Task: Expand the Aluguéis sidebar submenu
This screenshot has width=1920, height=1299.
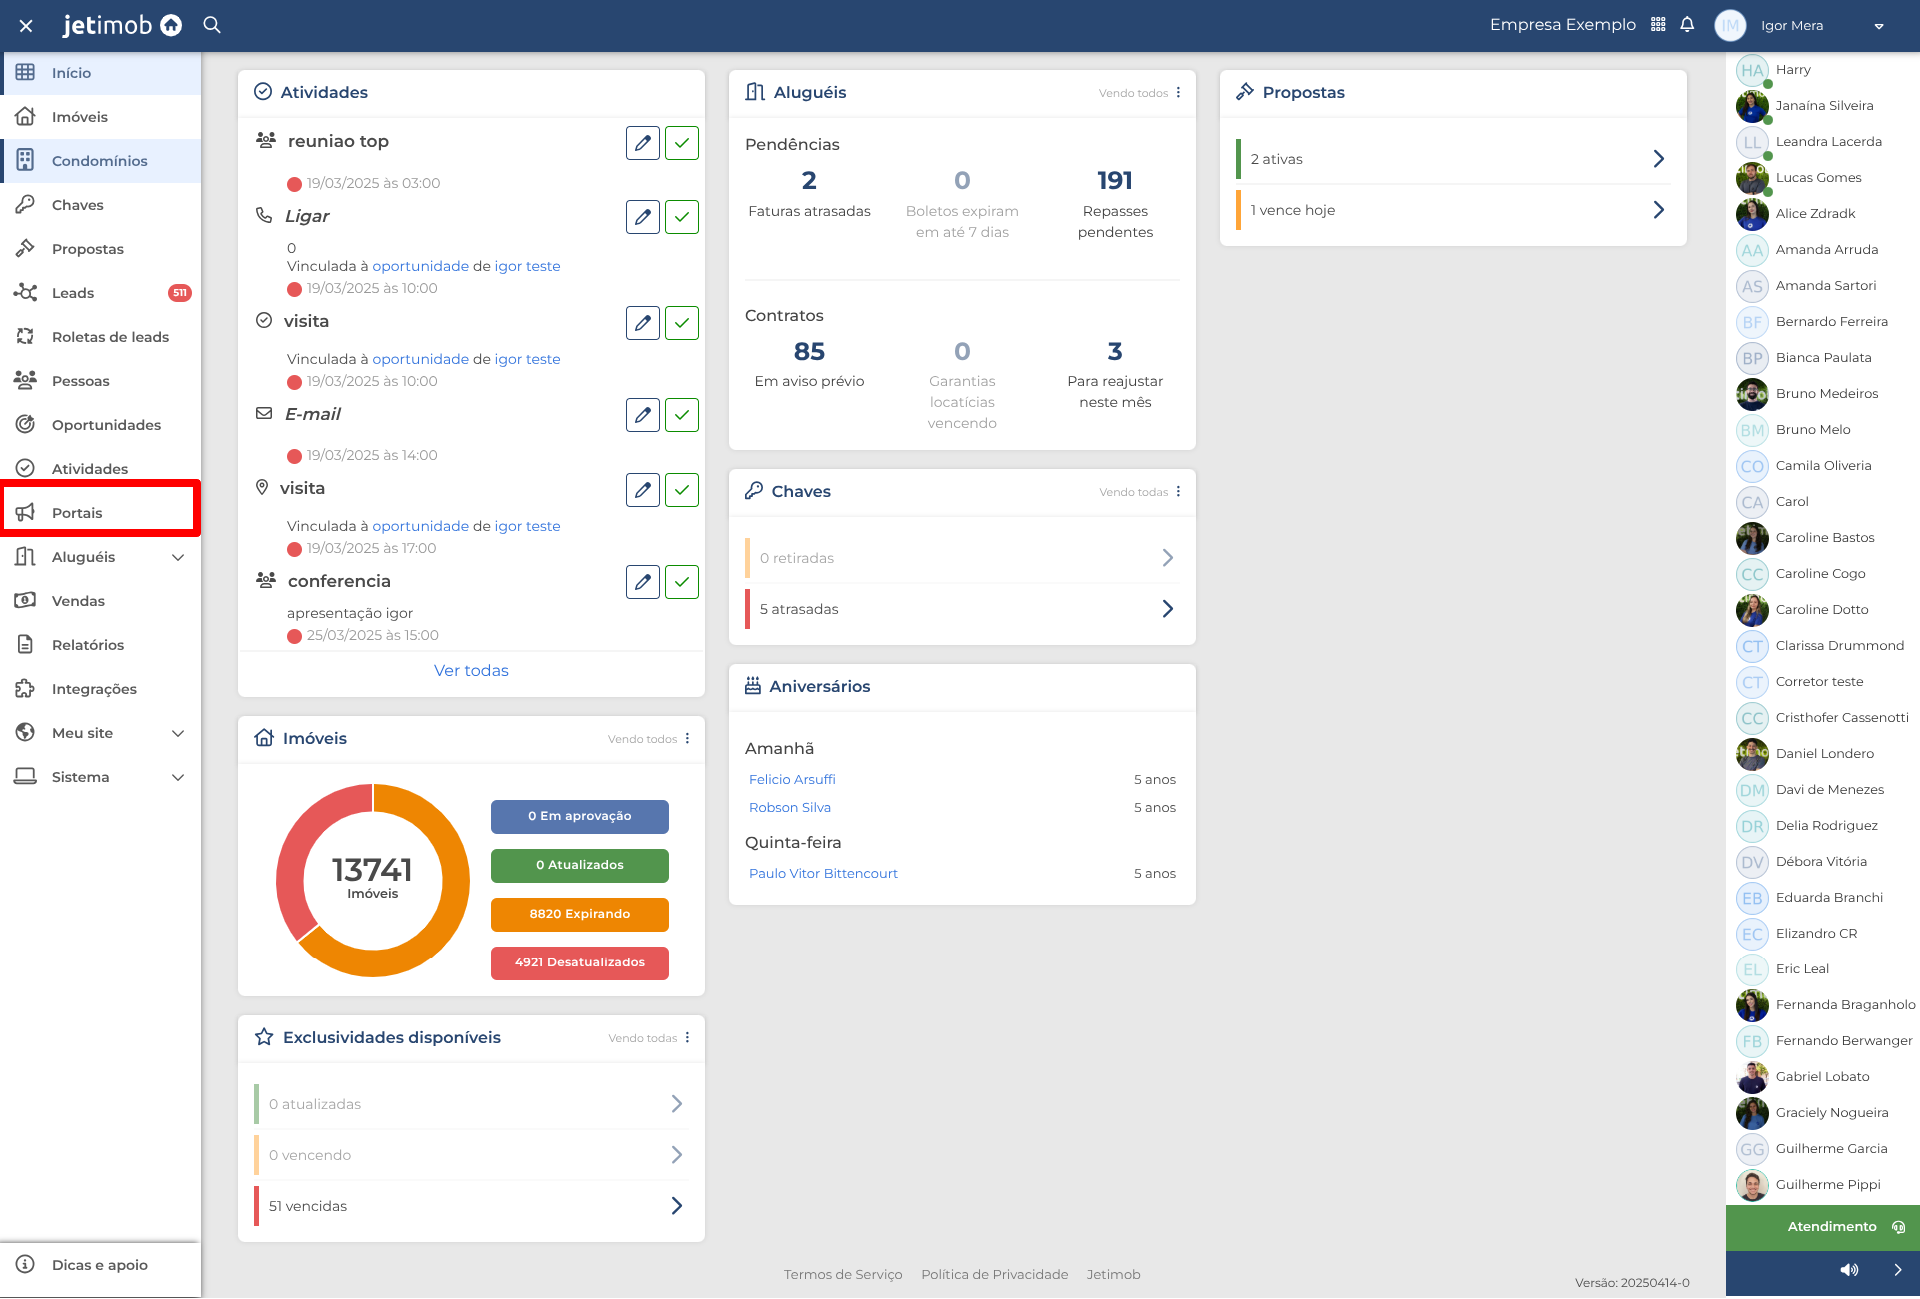Action: 178,557
